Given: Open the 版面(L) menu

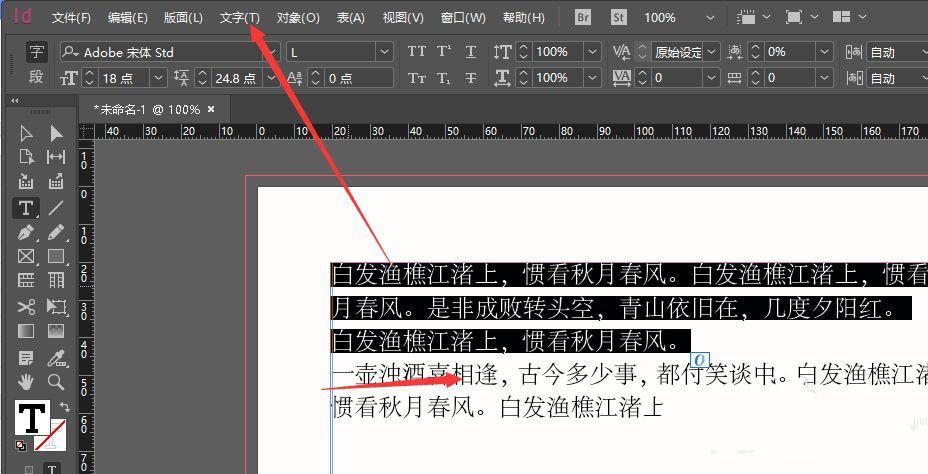Looking at the screenshot, I should (183, 18).
